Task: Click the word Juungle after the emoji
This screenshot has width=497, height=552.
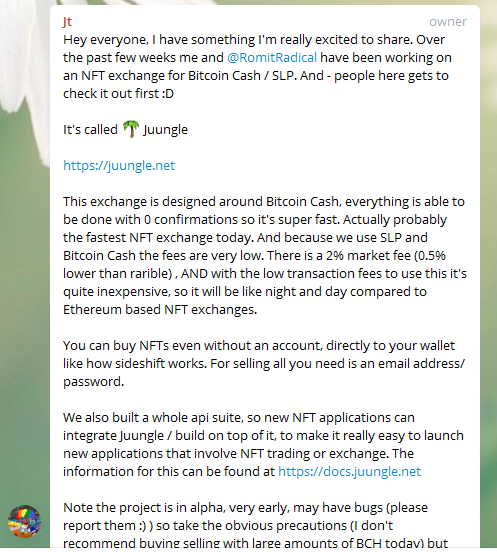Action: coord(165,130)
